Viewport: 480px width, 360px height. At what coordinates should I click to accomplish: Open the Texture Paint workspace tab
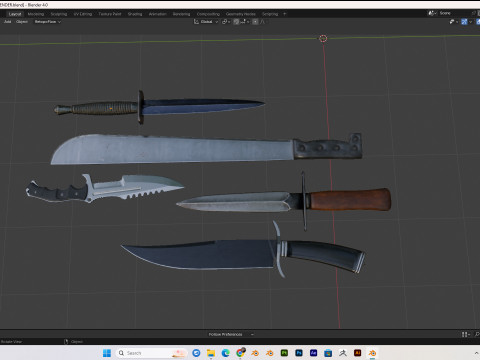tap(110, 14)
